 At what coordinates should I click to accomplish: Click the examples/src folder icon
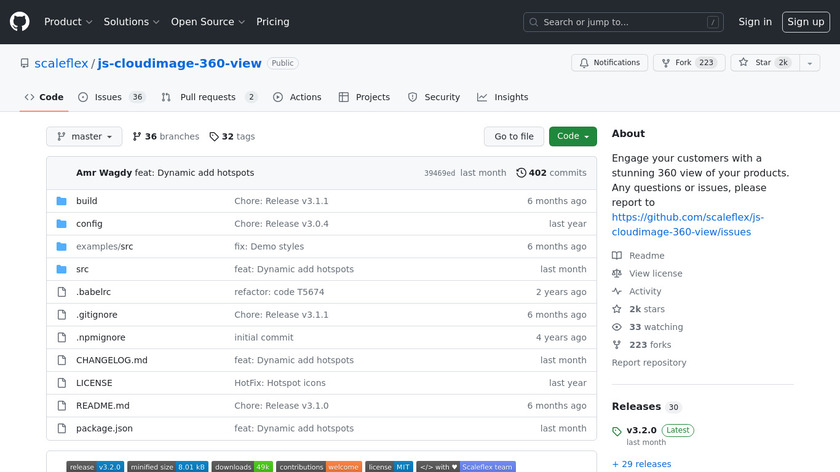62,246
